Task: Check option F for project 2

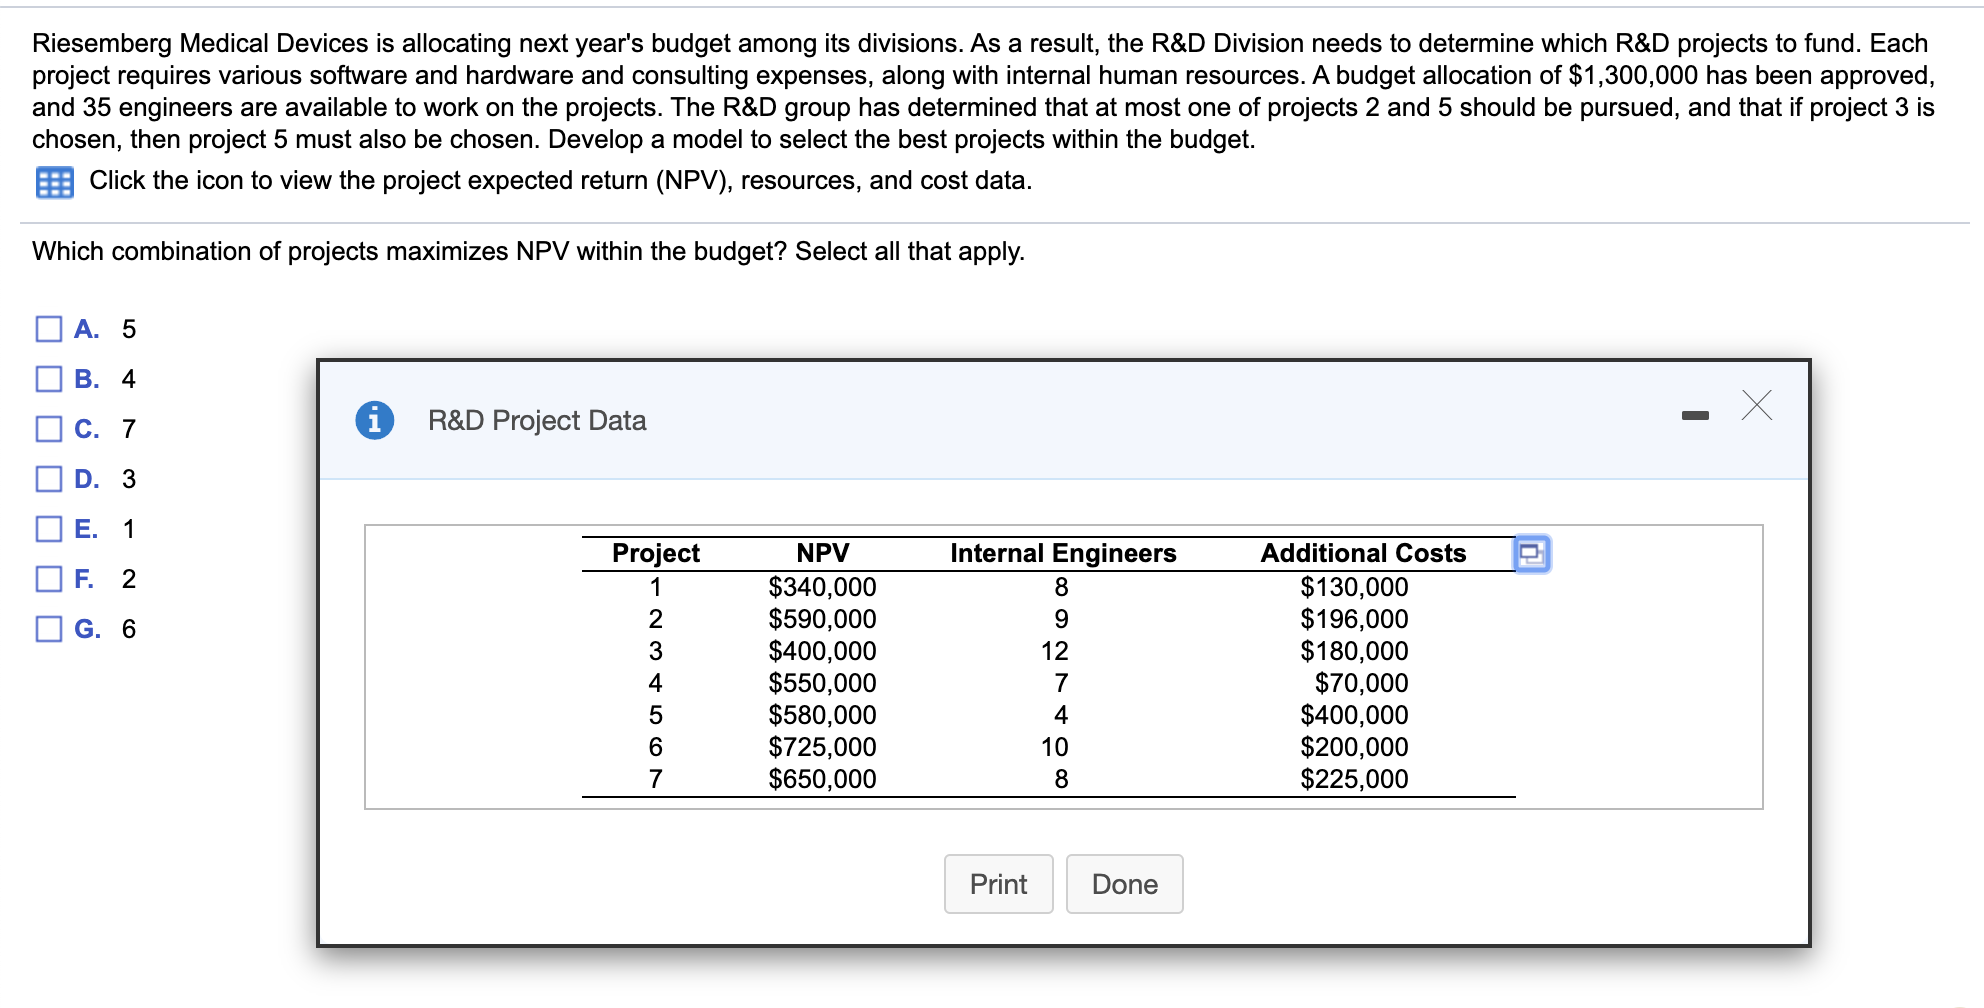Action: pyautogui.click(x=49, y=579)
